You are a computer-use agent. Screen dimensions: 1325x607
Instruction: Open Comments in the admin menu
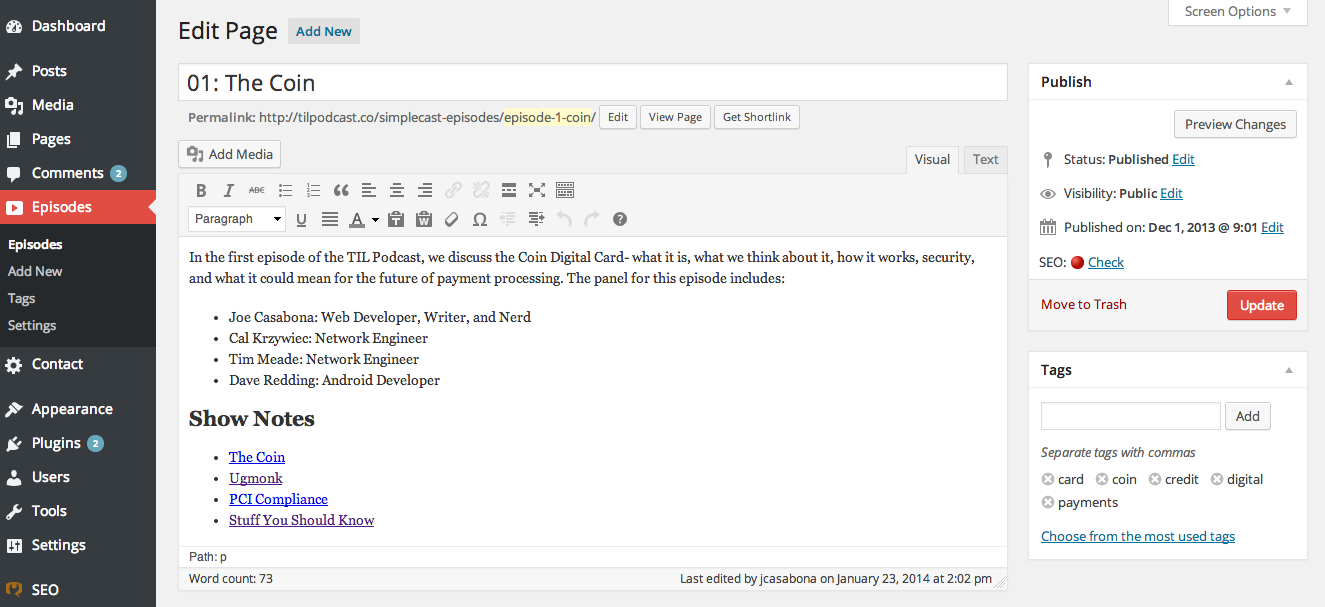tap(78, 173)
